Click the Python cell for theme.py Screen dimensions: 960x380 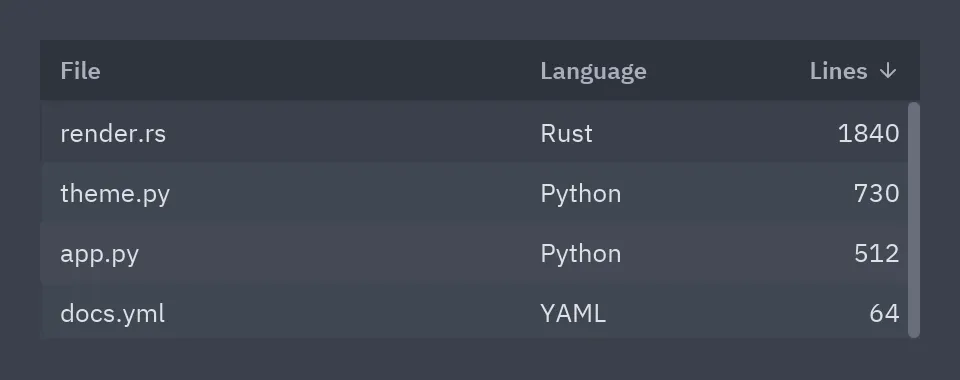pyautogui.click(x=580, y=194)
